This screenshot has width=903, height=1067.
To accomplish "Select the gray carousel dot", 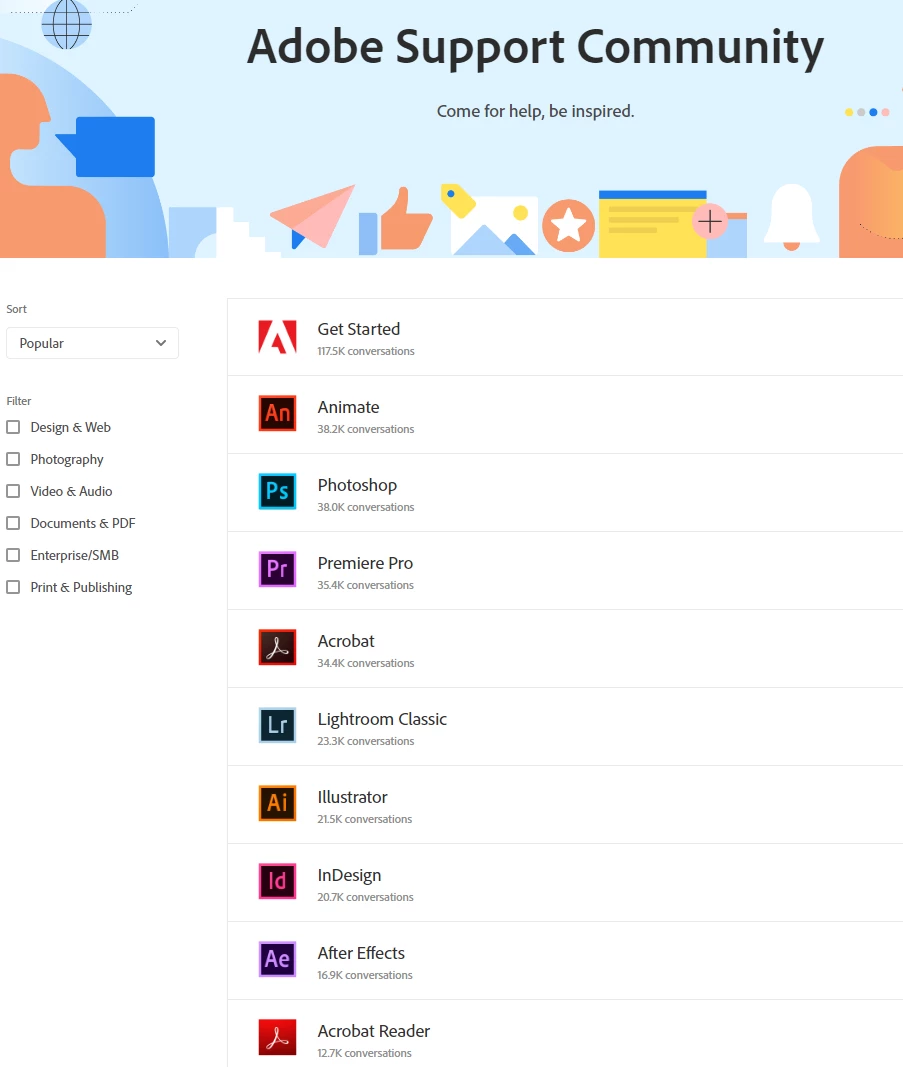I will coord(861,112).
